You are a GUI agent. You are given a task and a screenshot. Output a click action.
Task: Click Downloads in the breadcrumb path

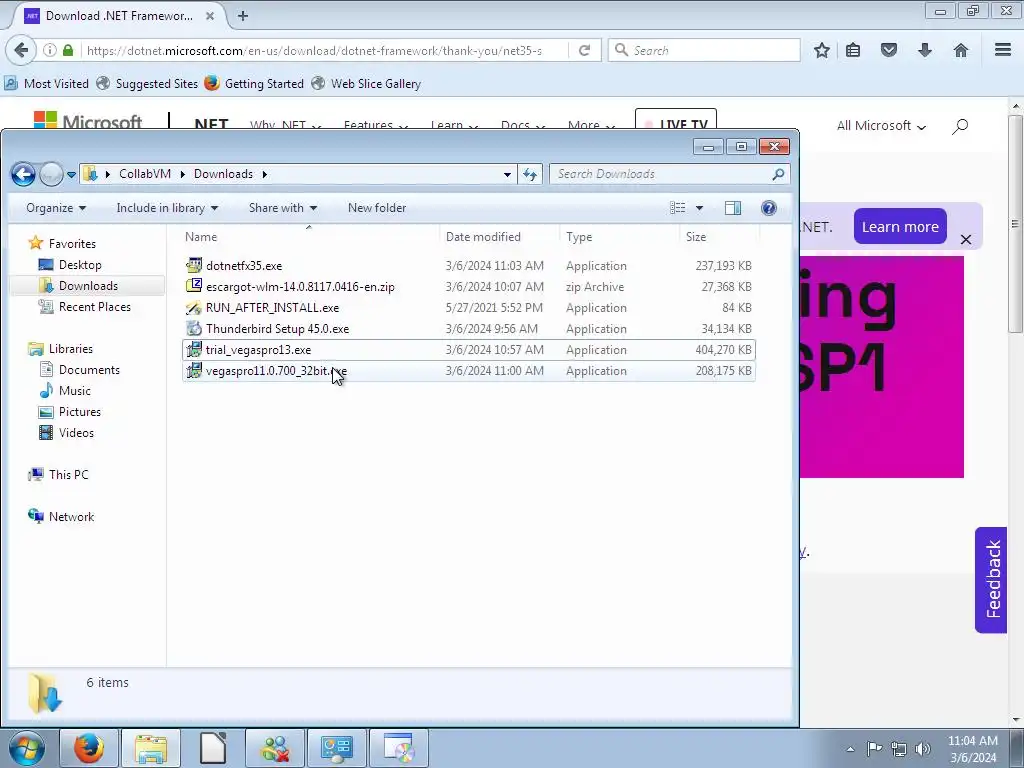(223, 174)
